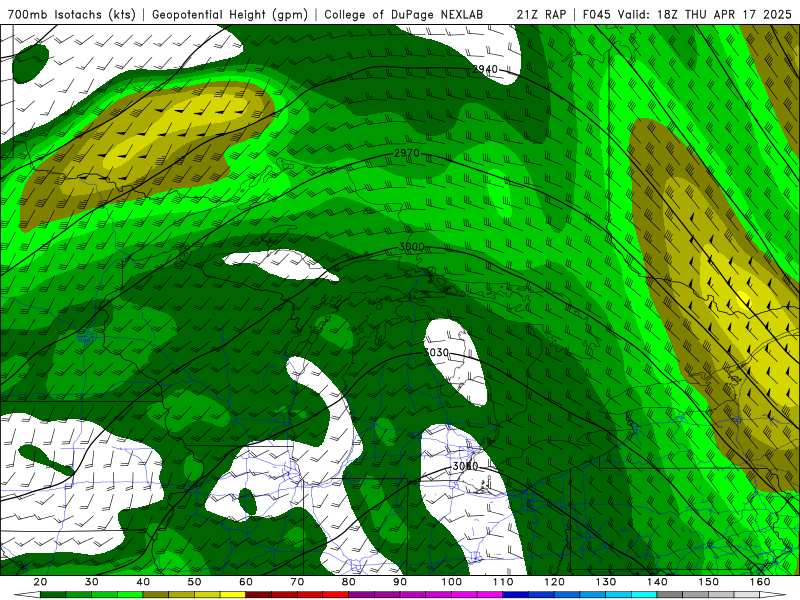Click the 140 knot colorbar label
The height and width of the screenshot is (600, 800).
pos(657,582)
